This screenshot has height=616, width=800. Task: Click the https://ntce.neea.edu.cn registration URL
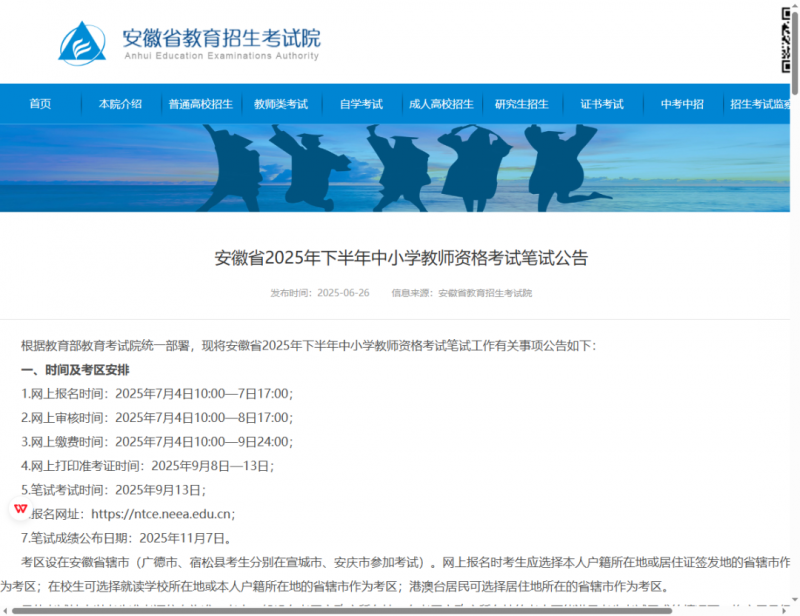tap(162, 514)
